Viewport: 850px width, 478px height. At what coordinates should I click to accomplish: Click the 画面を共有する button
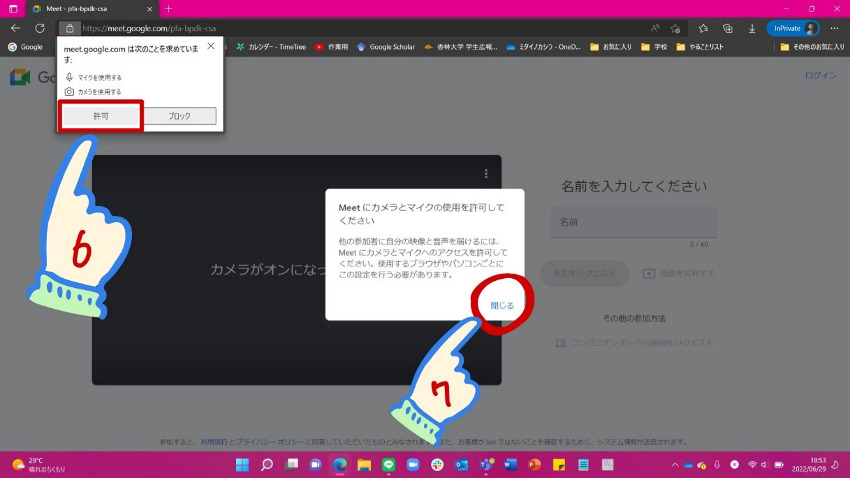[679, 273]
